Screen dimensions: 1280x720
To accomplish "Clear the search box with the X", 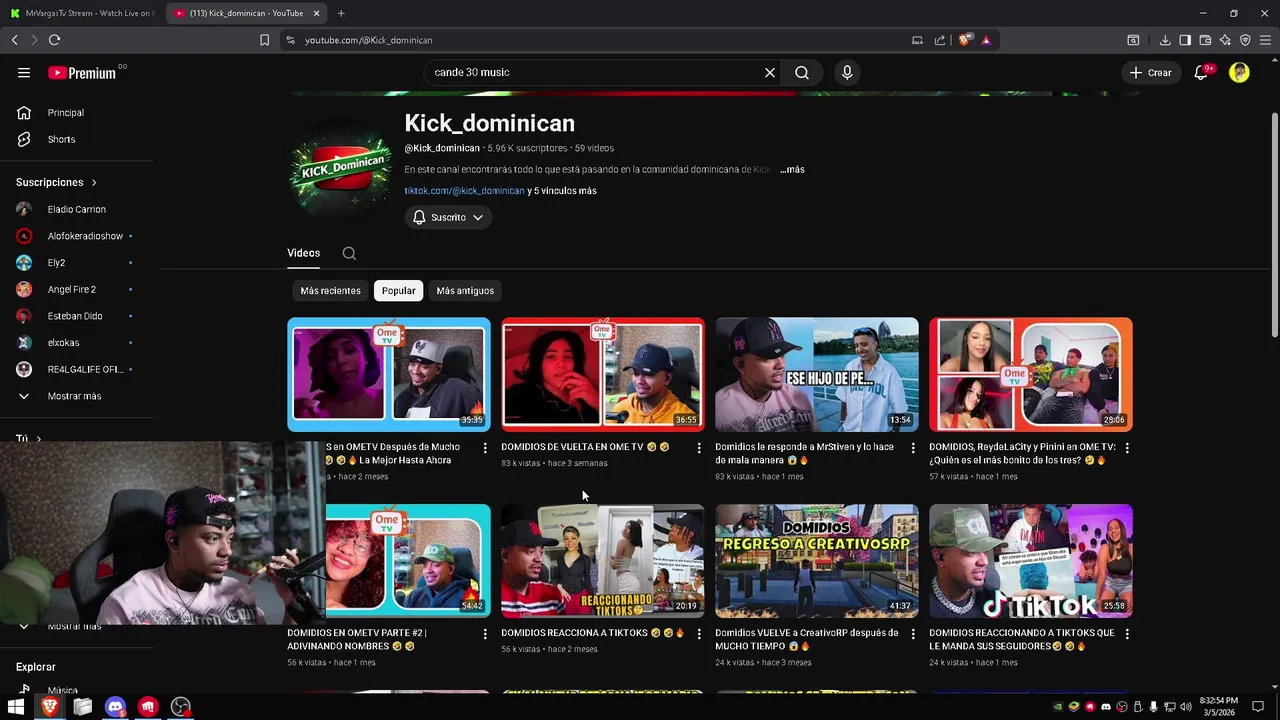I will [770, 73].
